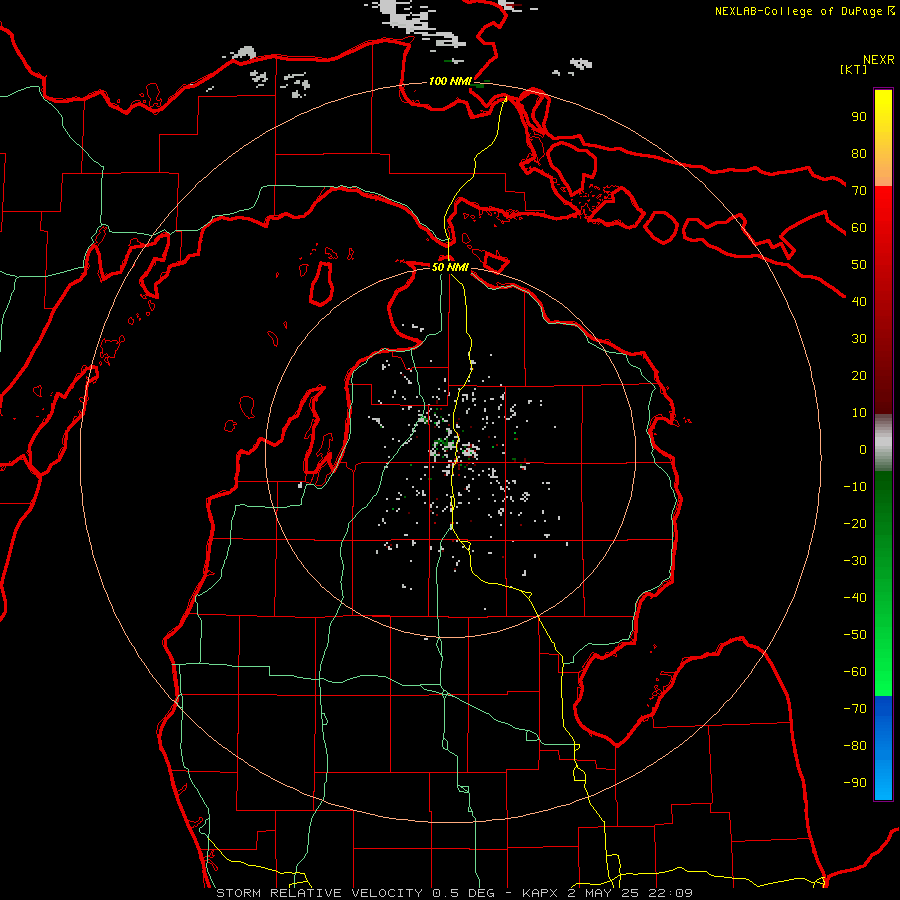Click the 40 value on velocity scale
The height and width of the screenshot is (900, 900).
pos(859,301)
